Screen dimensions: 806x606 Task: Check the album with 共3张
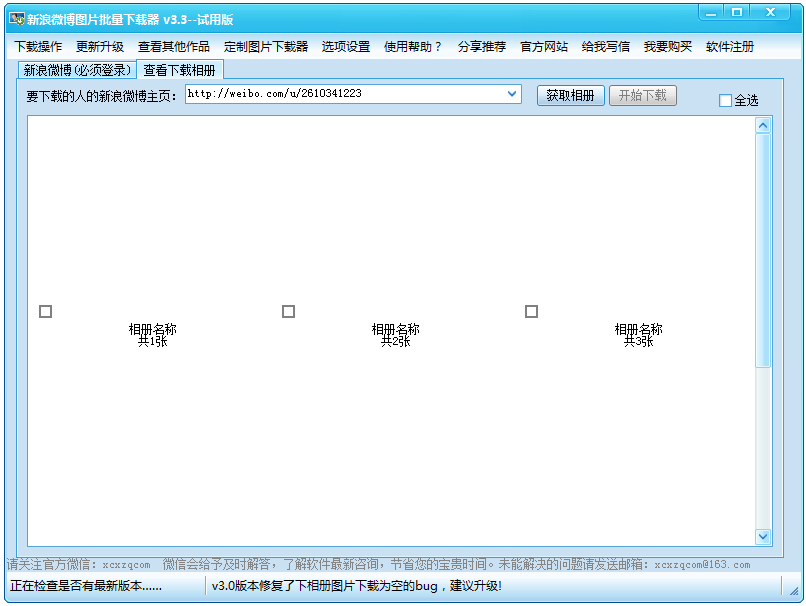coord(532,311)
